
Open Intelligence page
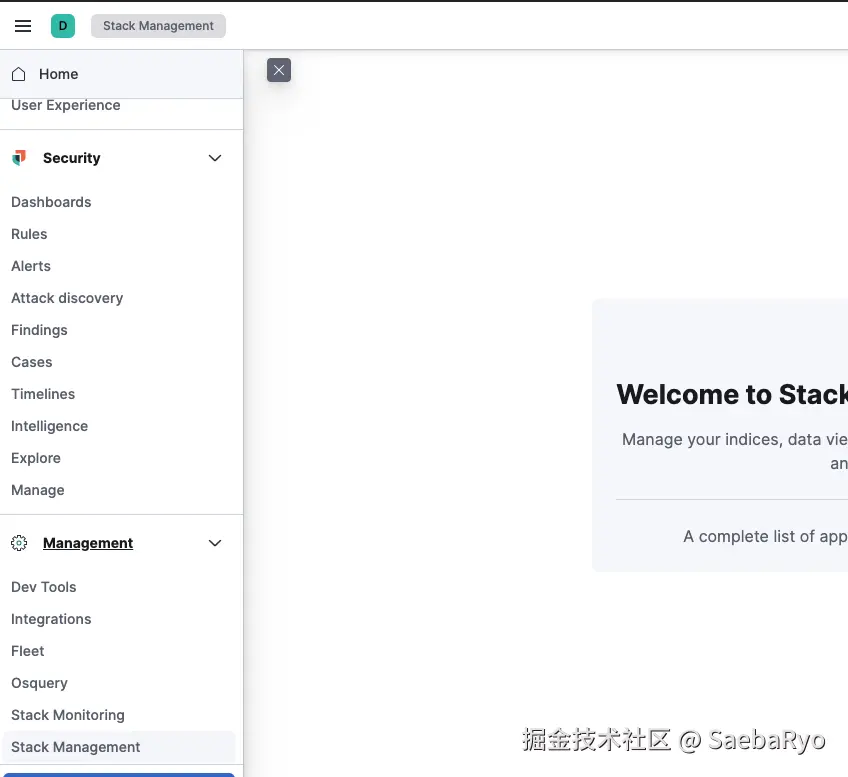49,426
